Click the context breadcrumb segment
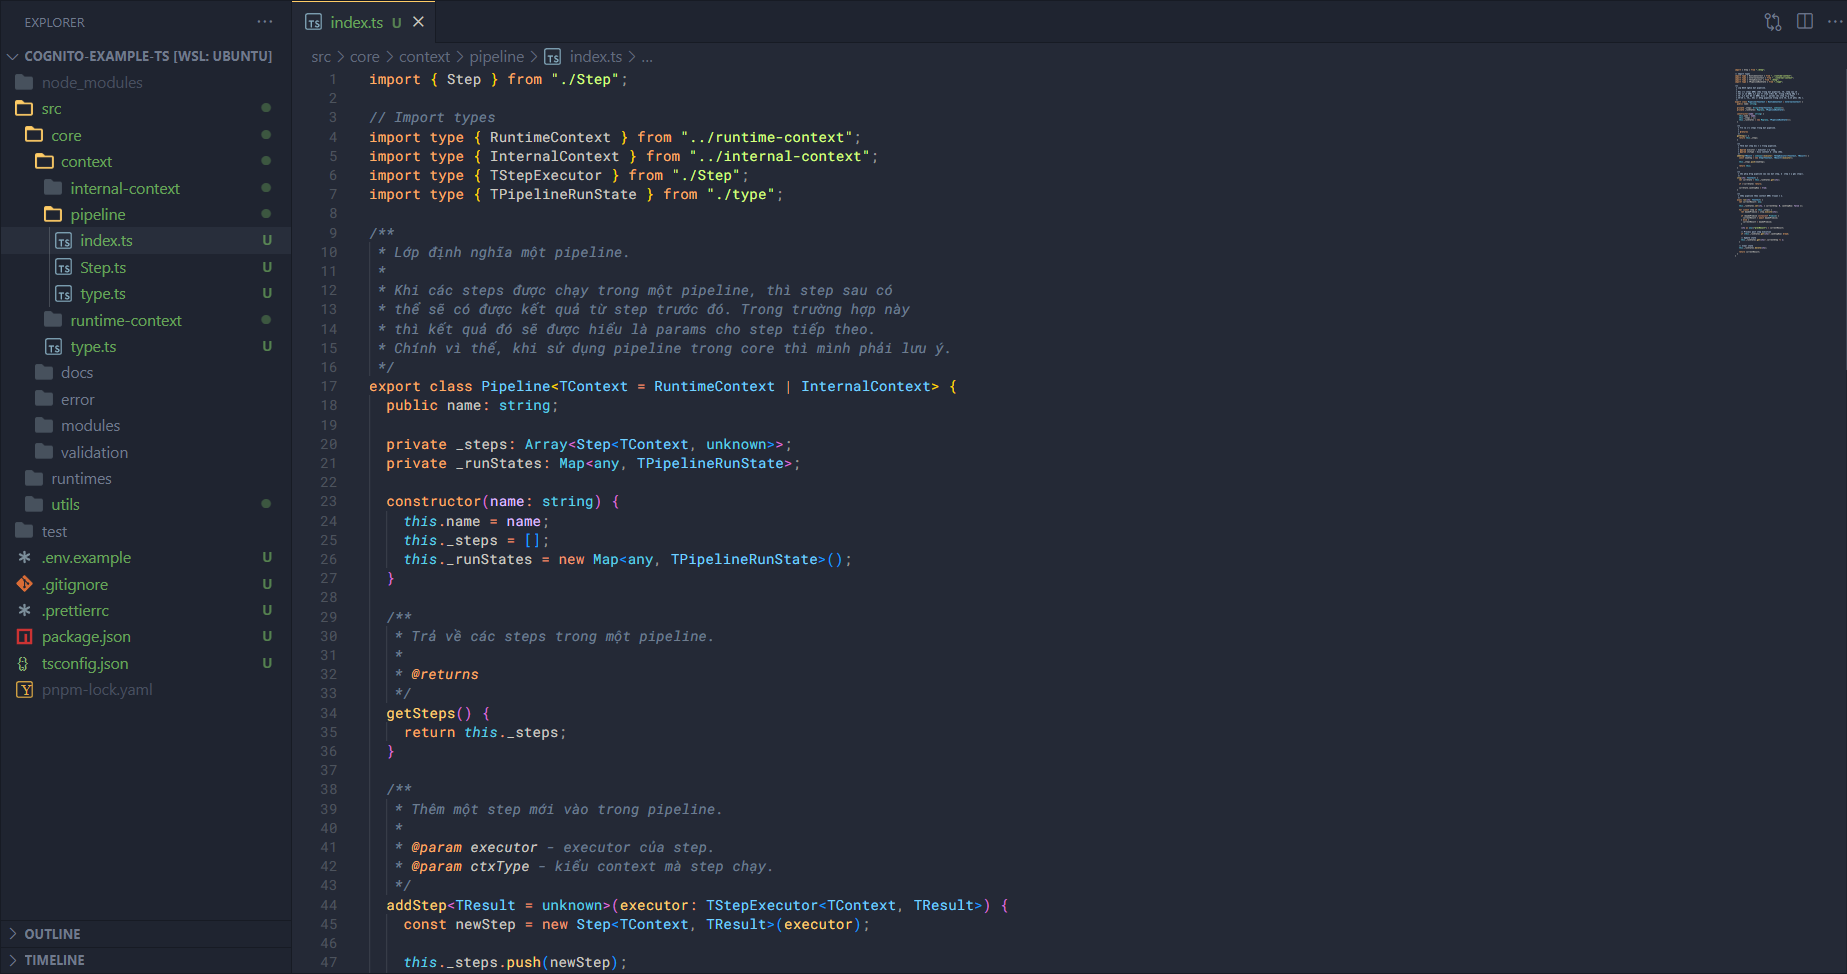 click(x=424, y=57)
